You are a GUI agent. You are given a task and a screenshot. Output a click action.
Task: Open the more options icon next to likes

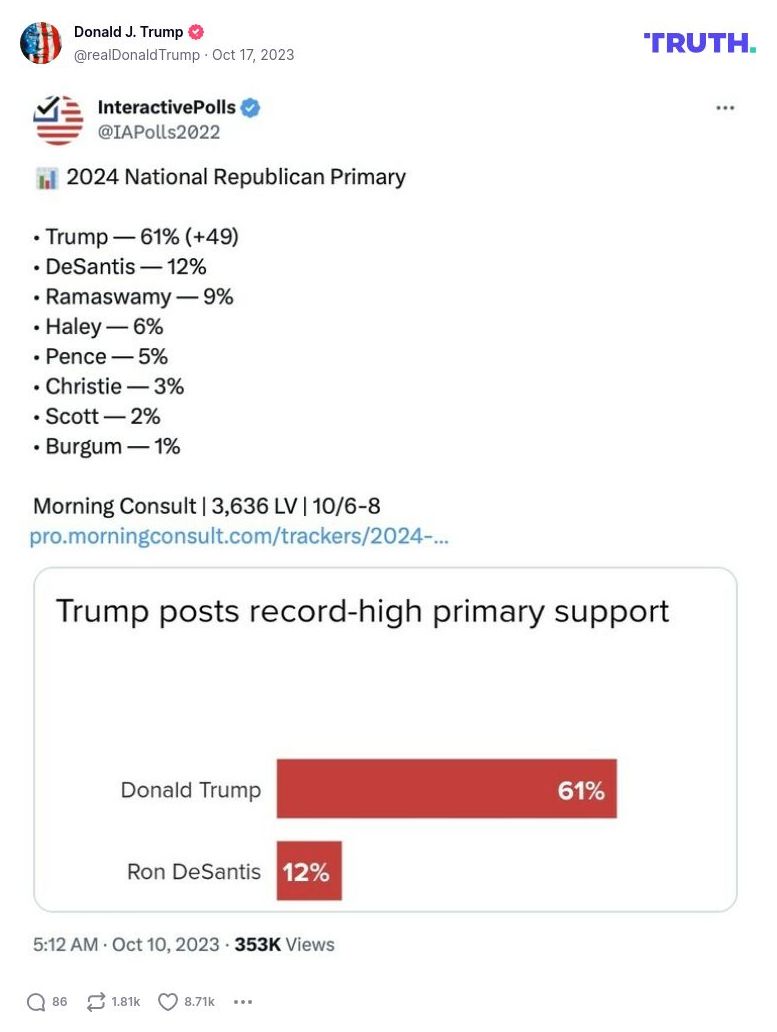[x=242, y=1001]
